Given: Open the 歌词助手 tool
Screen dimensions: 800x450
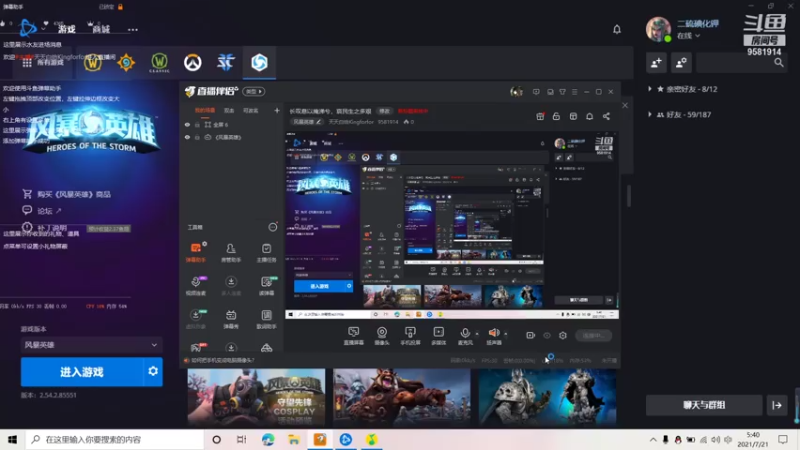Looking at the screenshot, I should [x=266, y=319].
